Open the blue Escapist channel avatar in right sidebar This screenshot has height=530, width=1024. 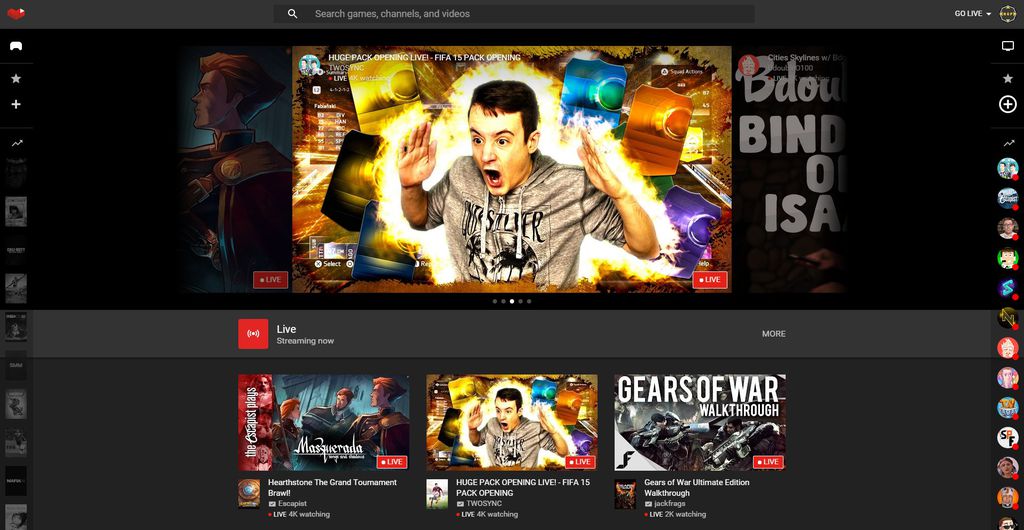click(x=1008, y=198)
